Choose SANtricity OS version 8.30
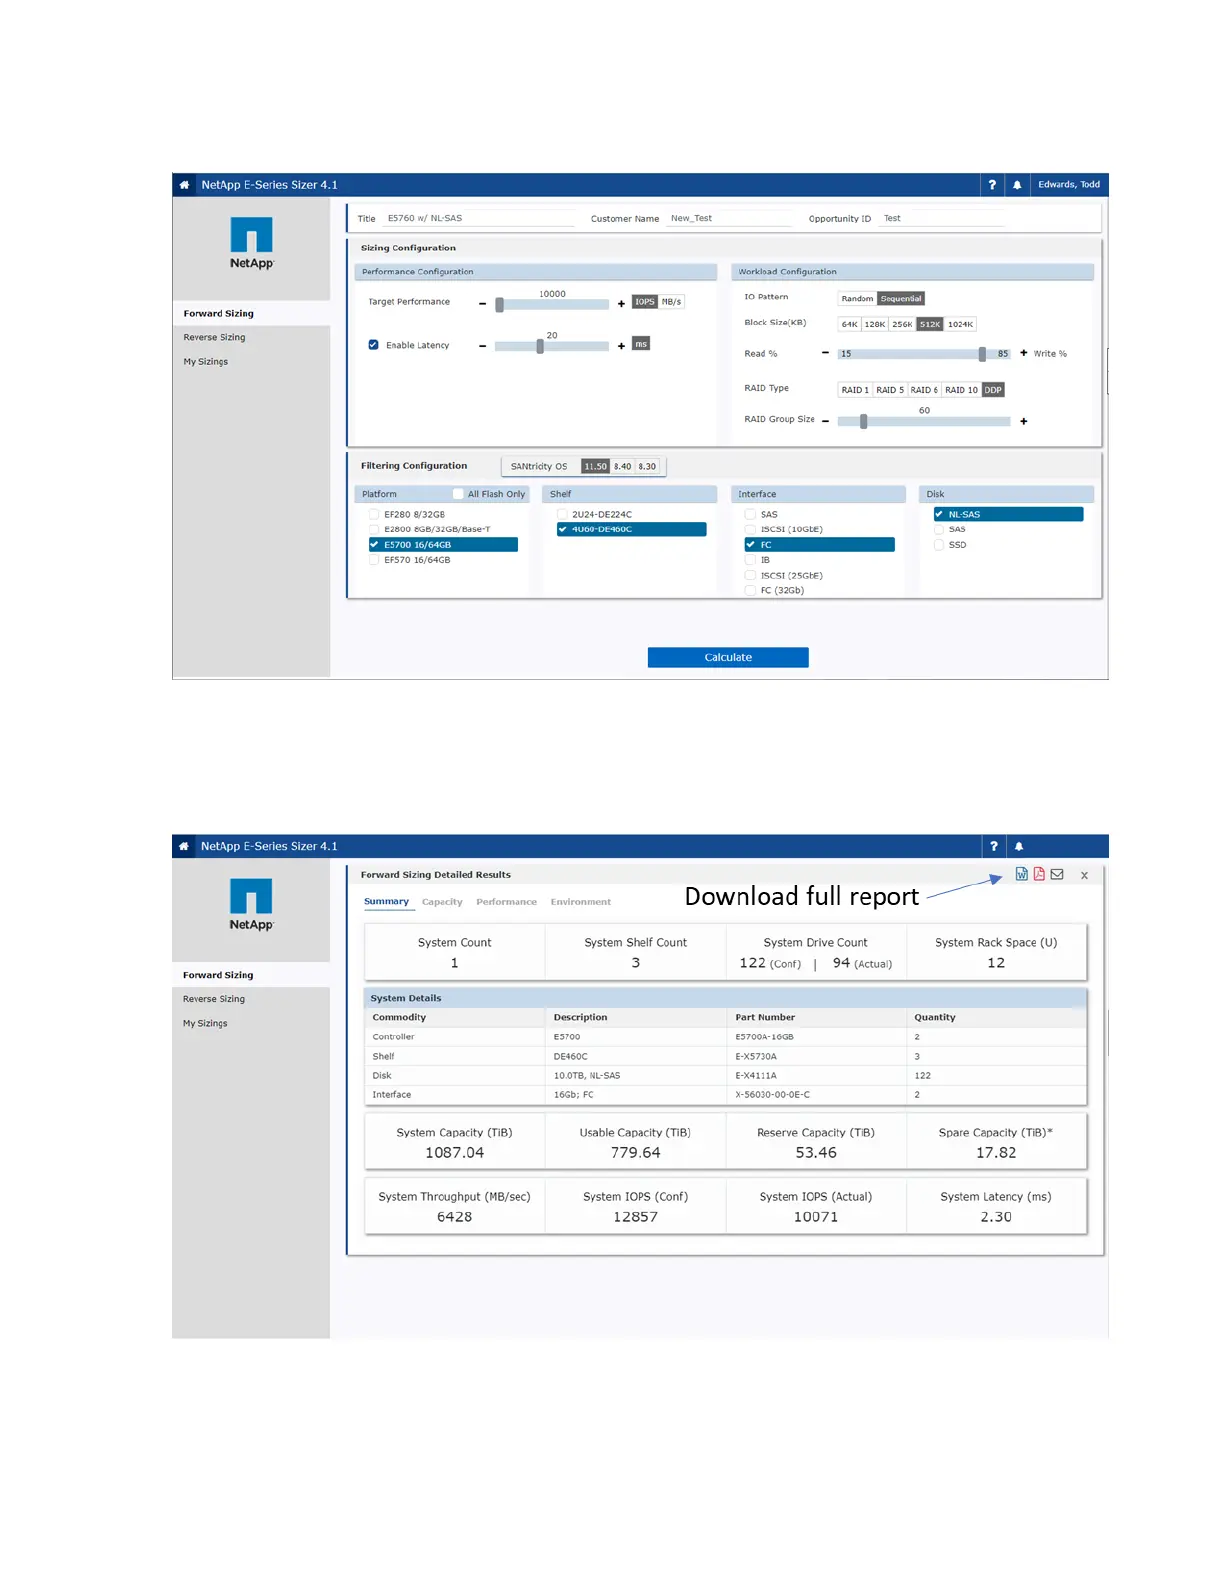 pos(647,466)
